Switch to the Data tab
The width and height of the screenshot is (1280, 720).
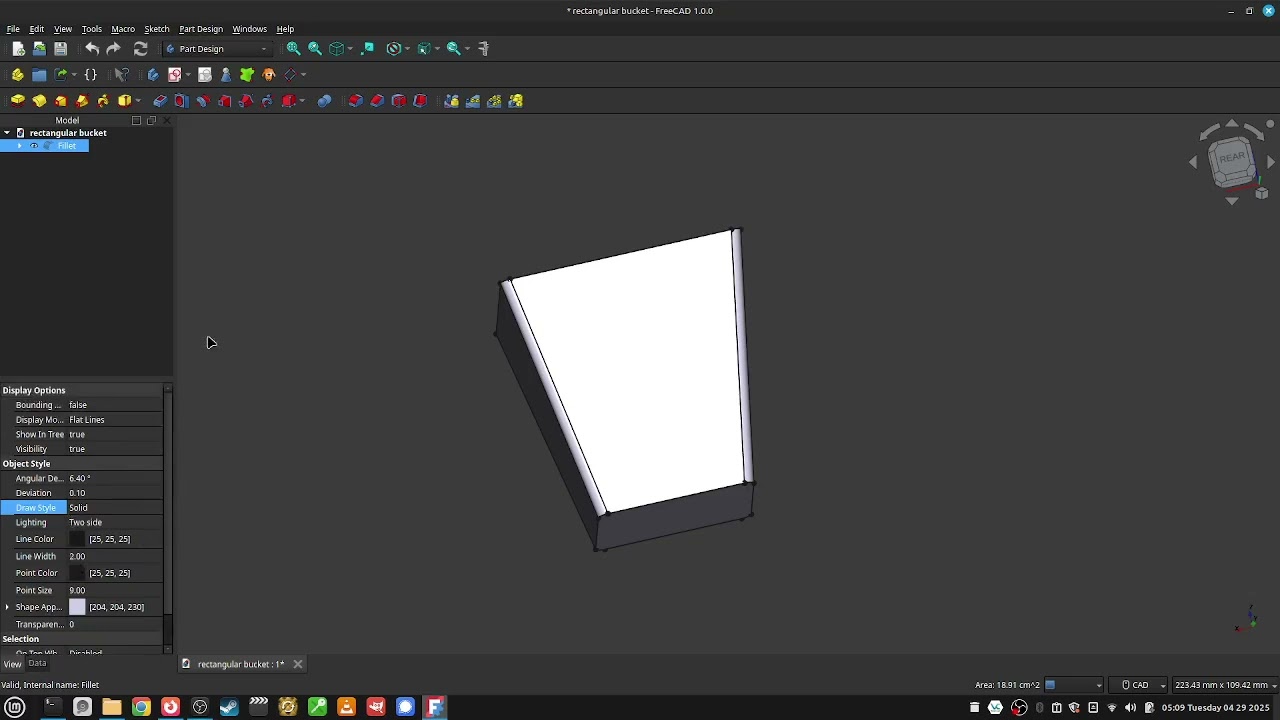37,663
